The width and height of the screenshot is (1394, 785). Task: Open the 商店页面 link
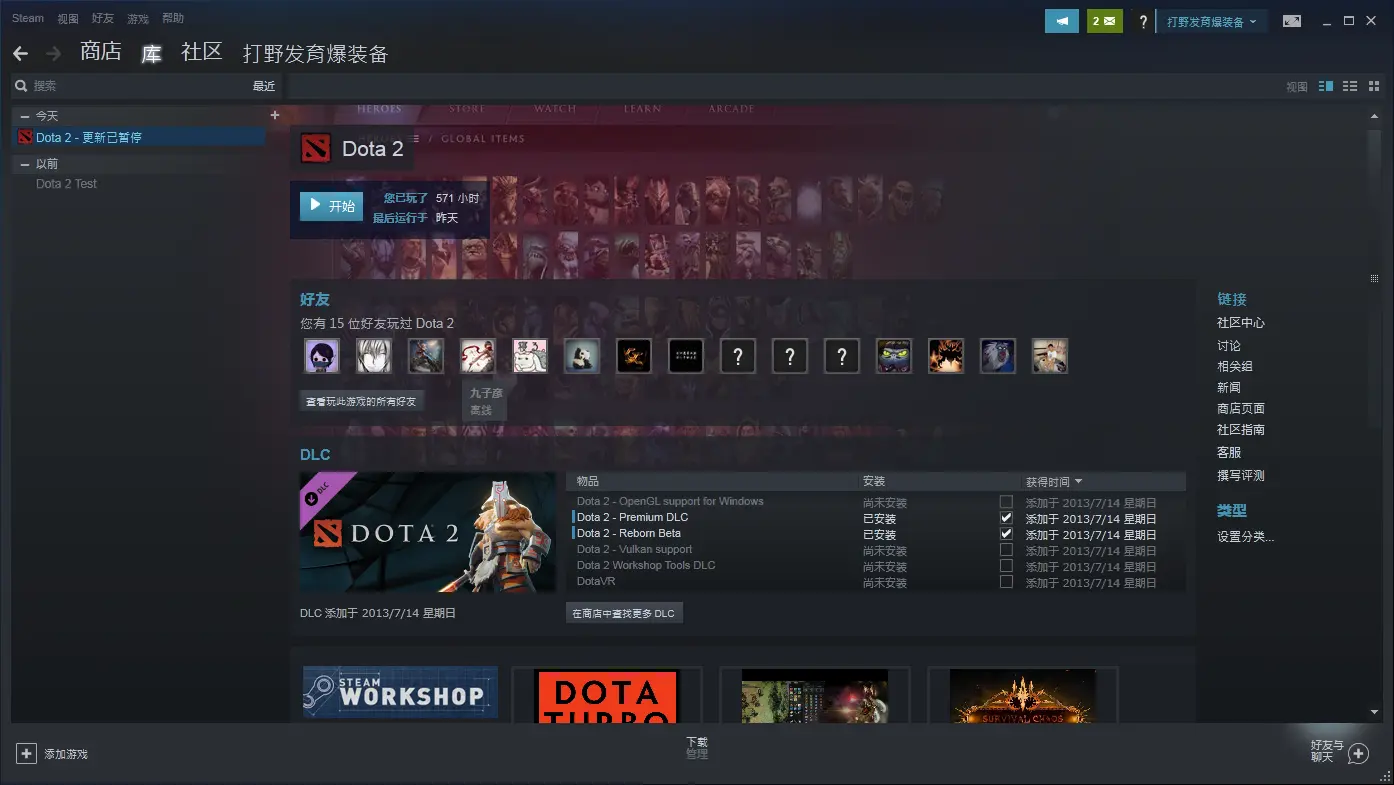[1241, 408]
